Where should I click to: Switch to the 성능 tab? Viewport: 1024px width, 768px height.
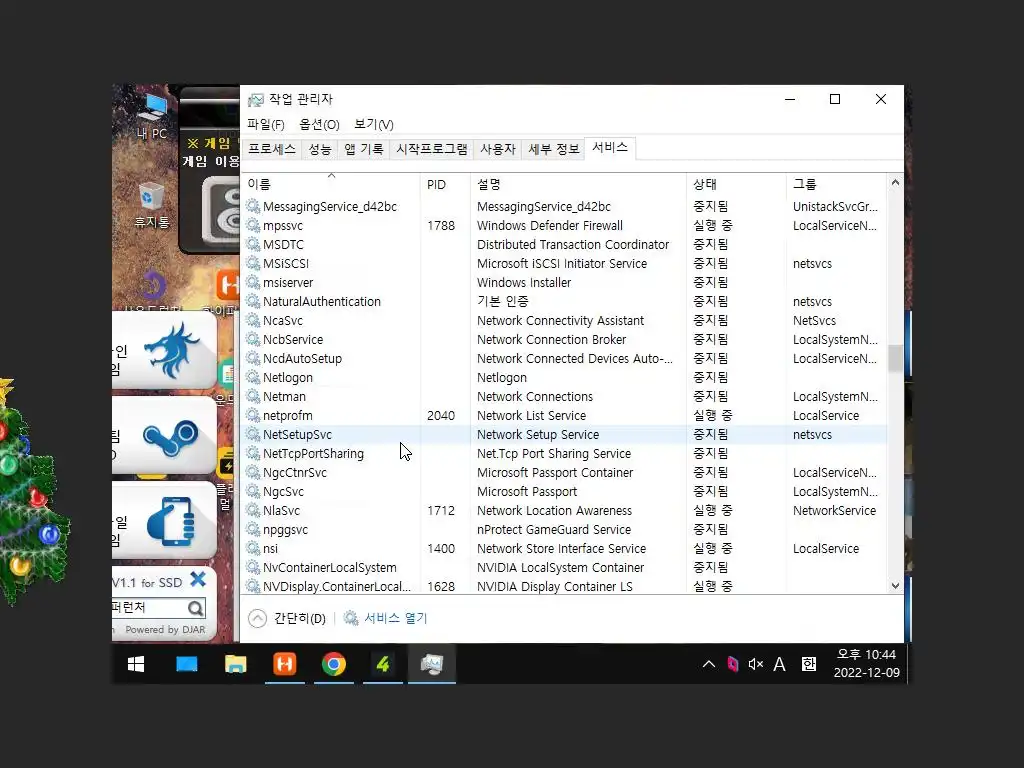[x=320, y=149]
